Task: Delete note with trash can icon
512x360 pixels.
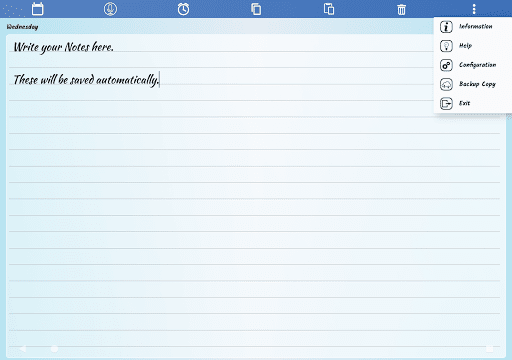Action: click(402, 9)
